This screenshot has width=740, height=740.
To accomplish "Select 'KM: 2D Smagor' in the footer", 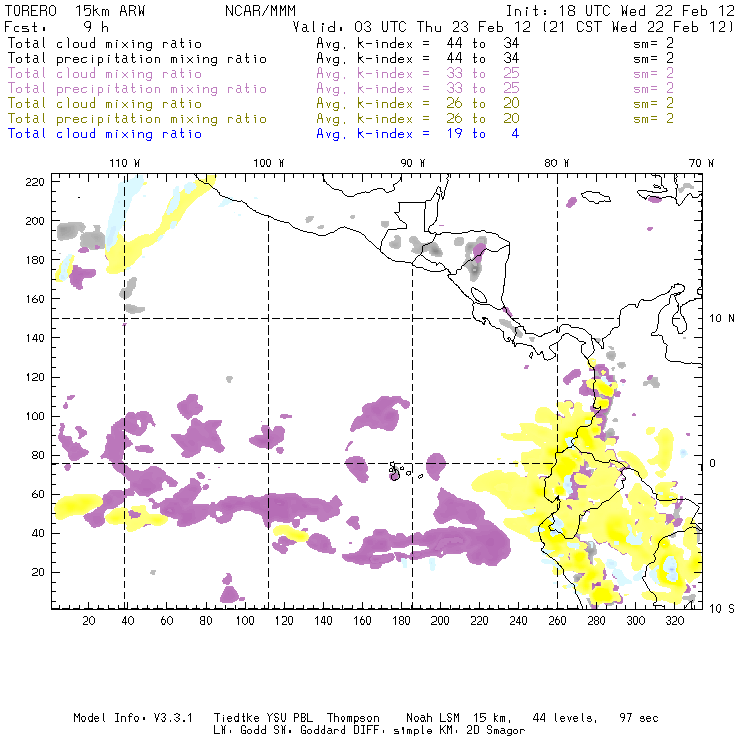I will pos(482,730).
